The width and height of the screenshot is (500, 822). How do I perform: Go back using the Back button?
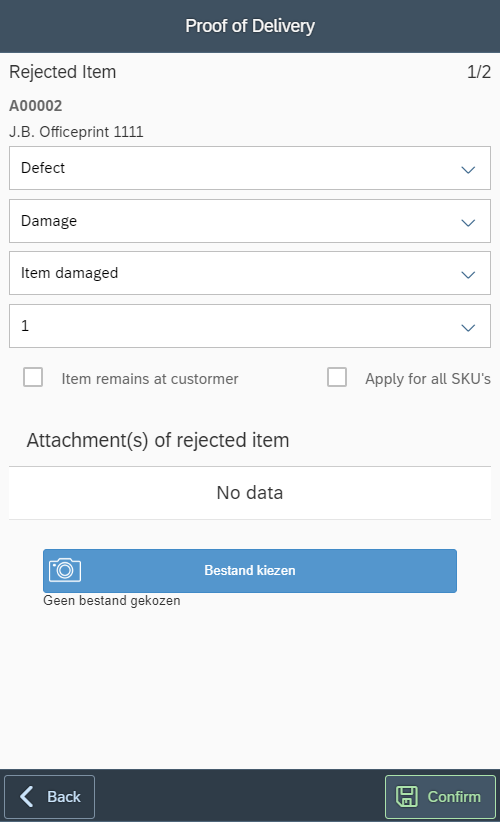click(x=50, y=796)
